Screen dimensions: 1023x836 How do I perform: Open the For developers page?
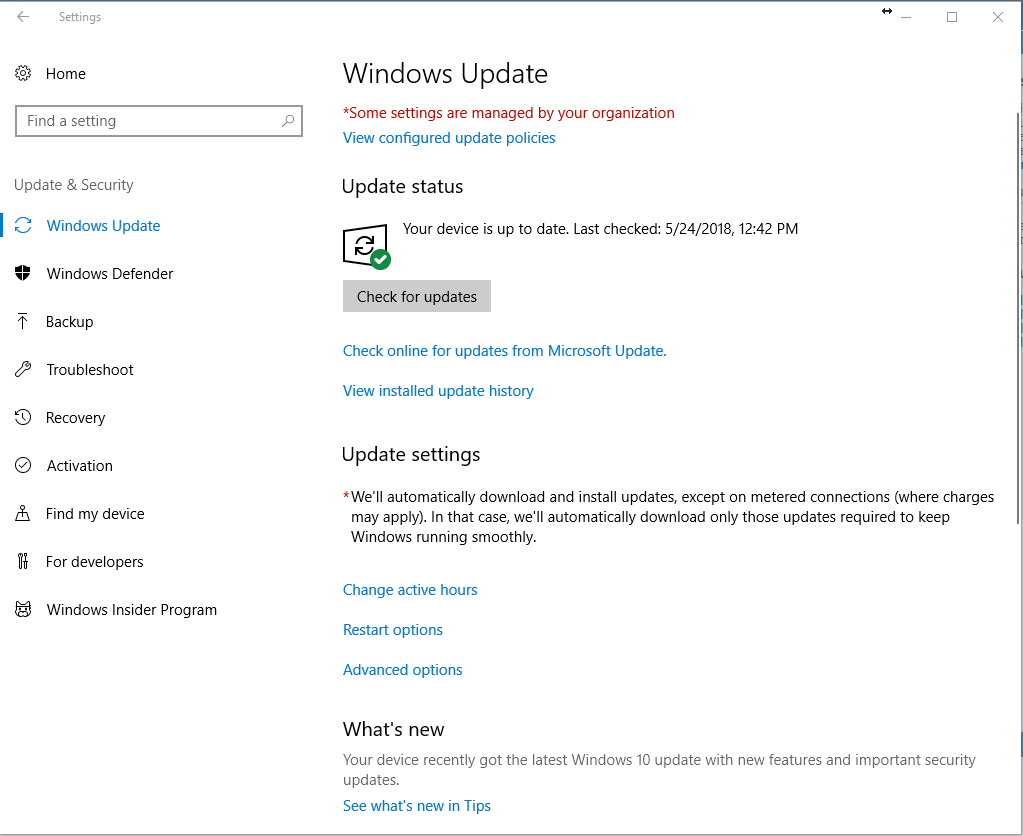(94, 562)
